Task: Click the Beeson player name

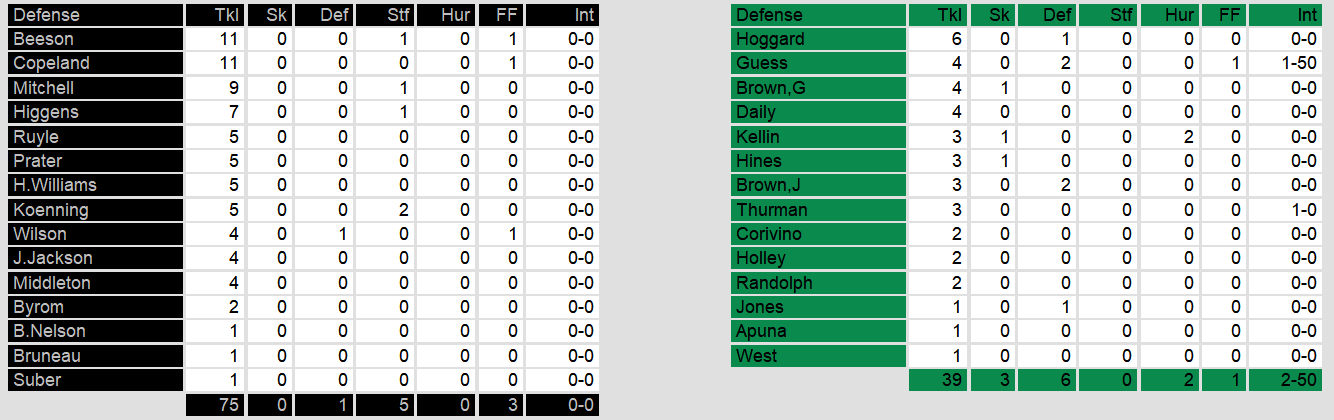Action: click(x=43, y=39)
